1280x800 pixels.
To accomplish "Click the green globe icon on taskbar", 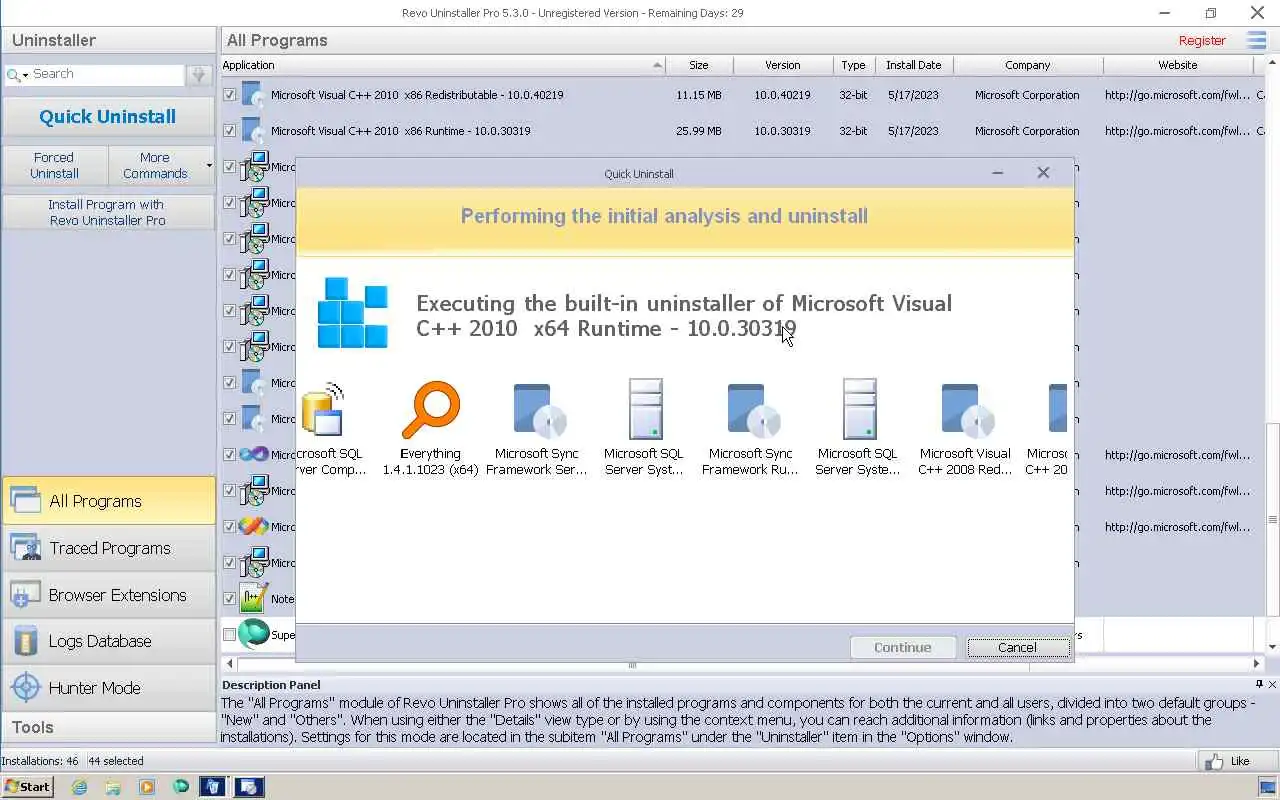I will click(180, 787).
